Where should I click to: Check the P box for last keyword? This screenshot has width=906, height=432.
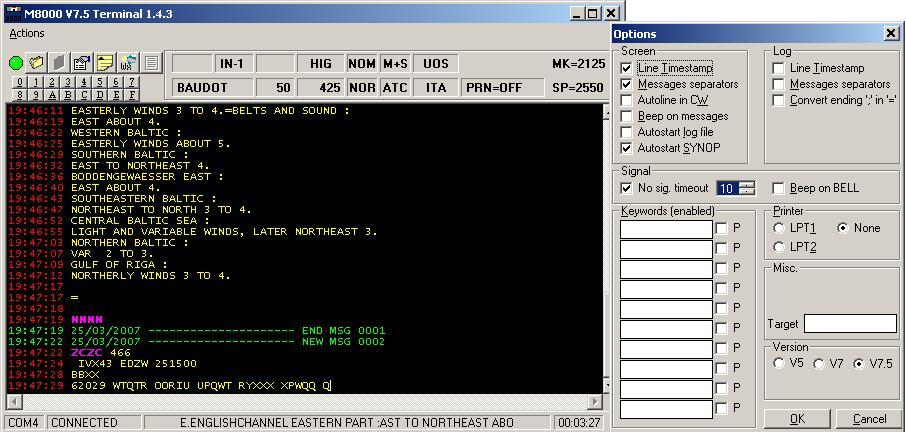[x=721, y=408]
